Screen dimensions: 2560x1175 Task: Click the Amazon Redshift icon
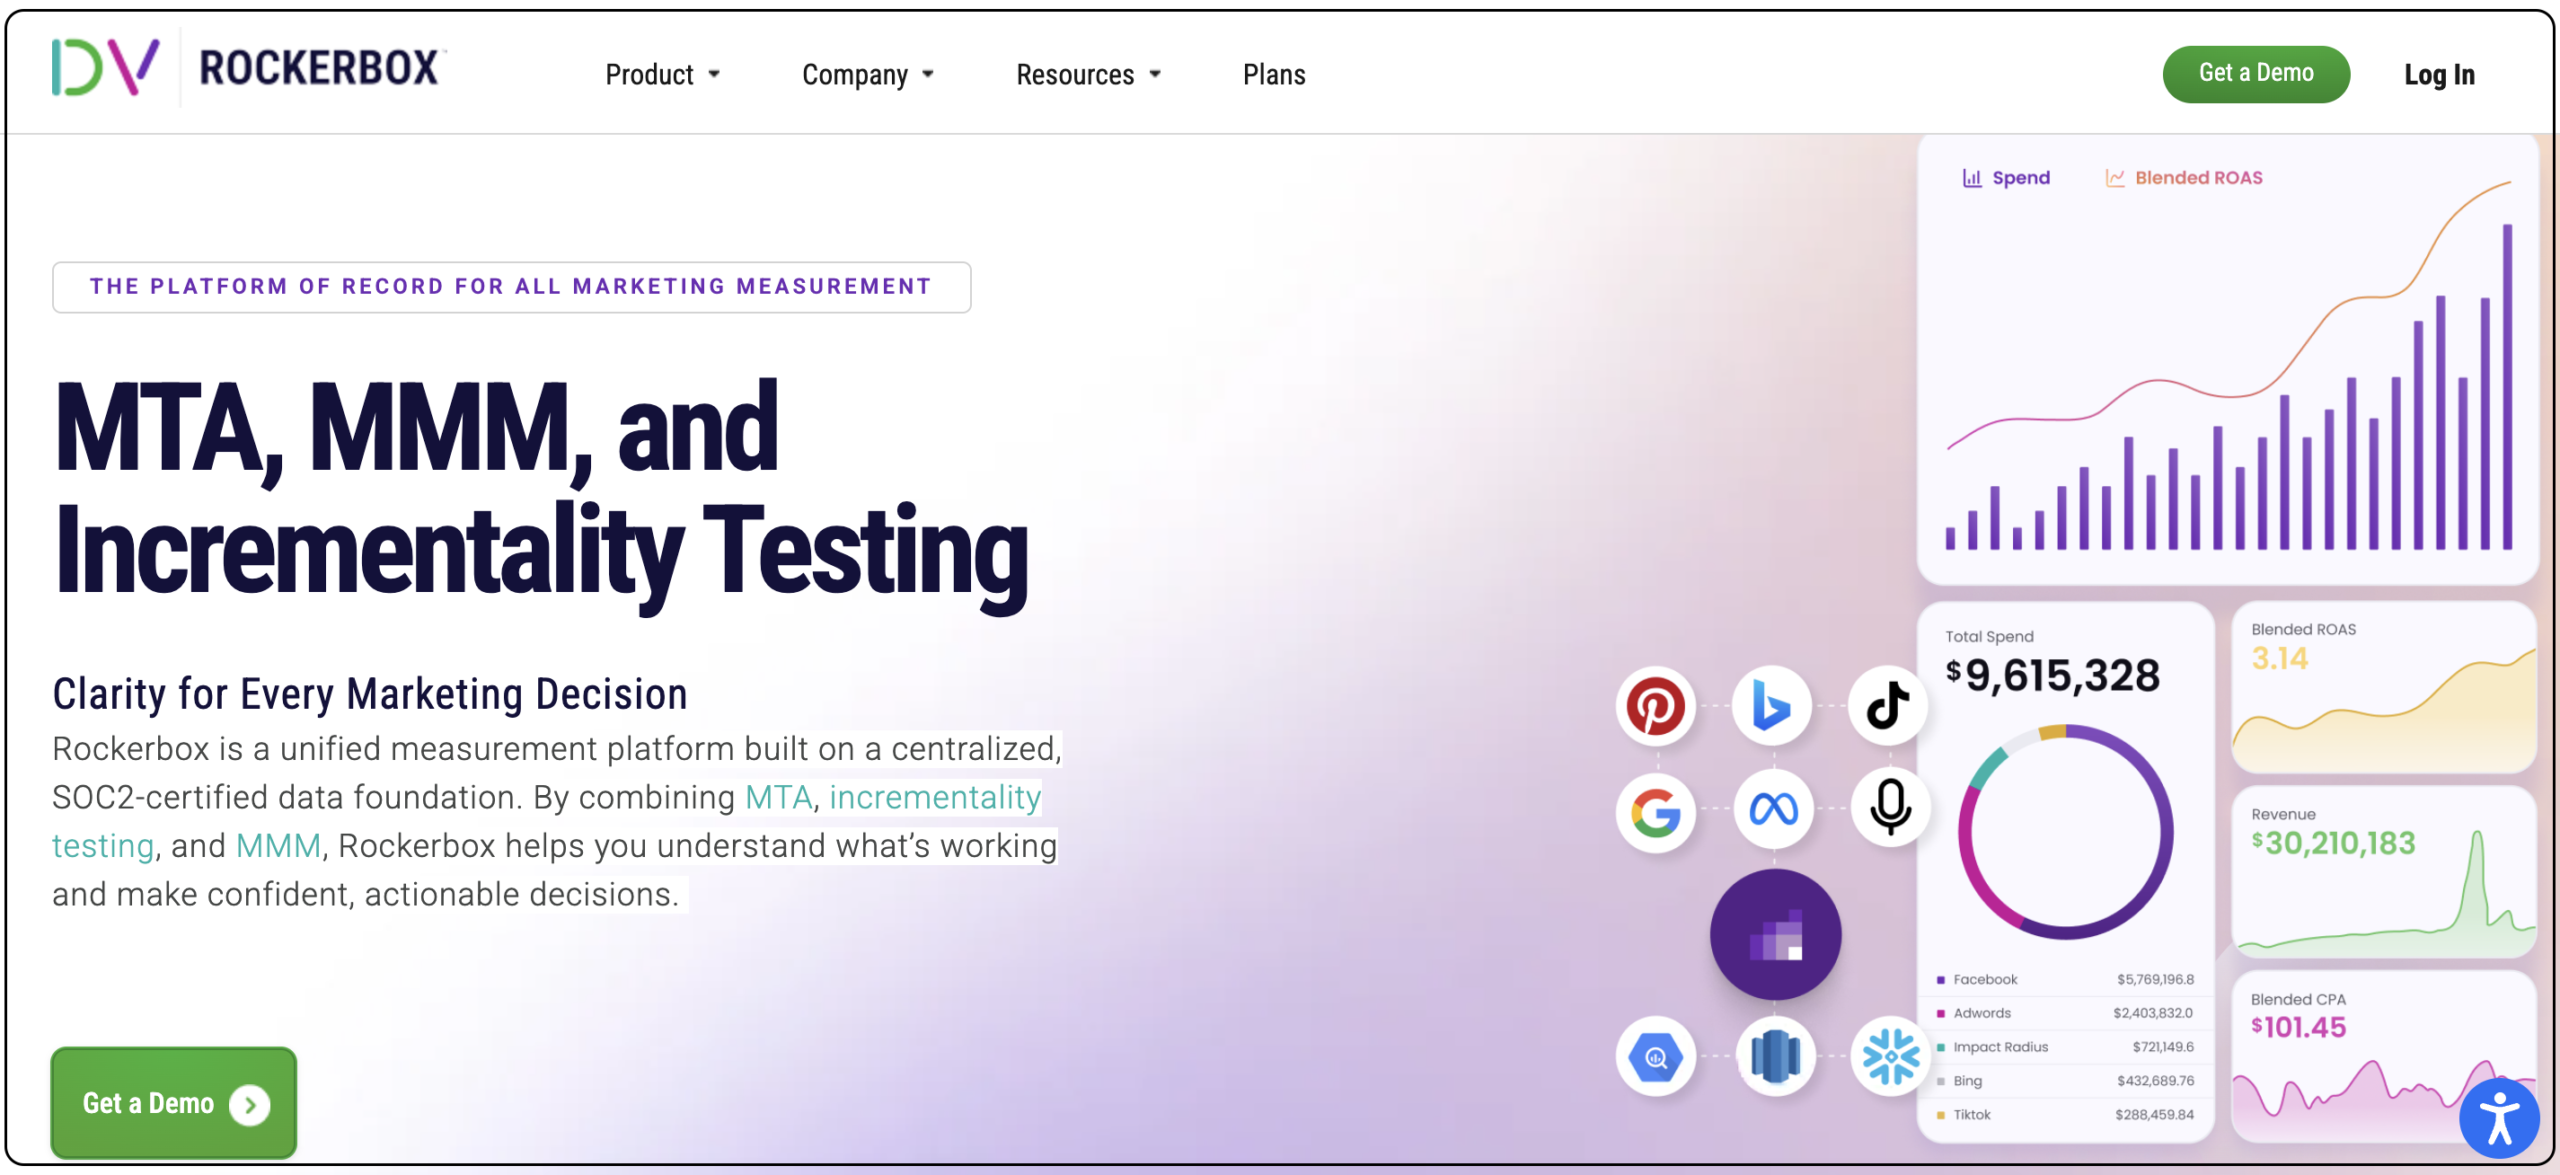tap(1775, 1057)
